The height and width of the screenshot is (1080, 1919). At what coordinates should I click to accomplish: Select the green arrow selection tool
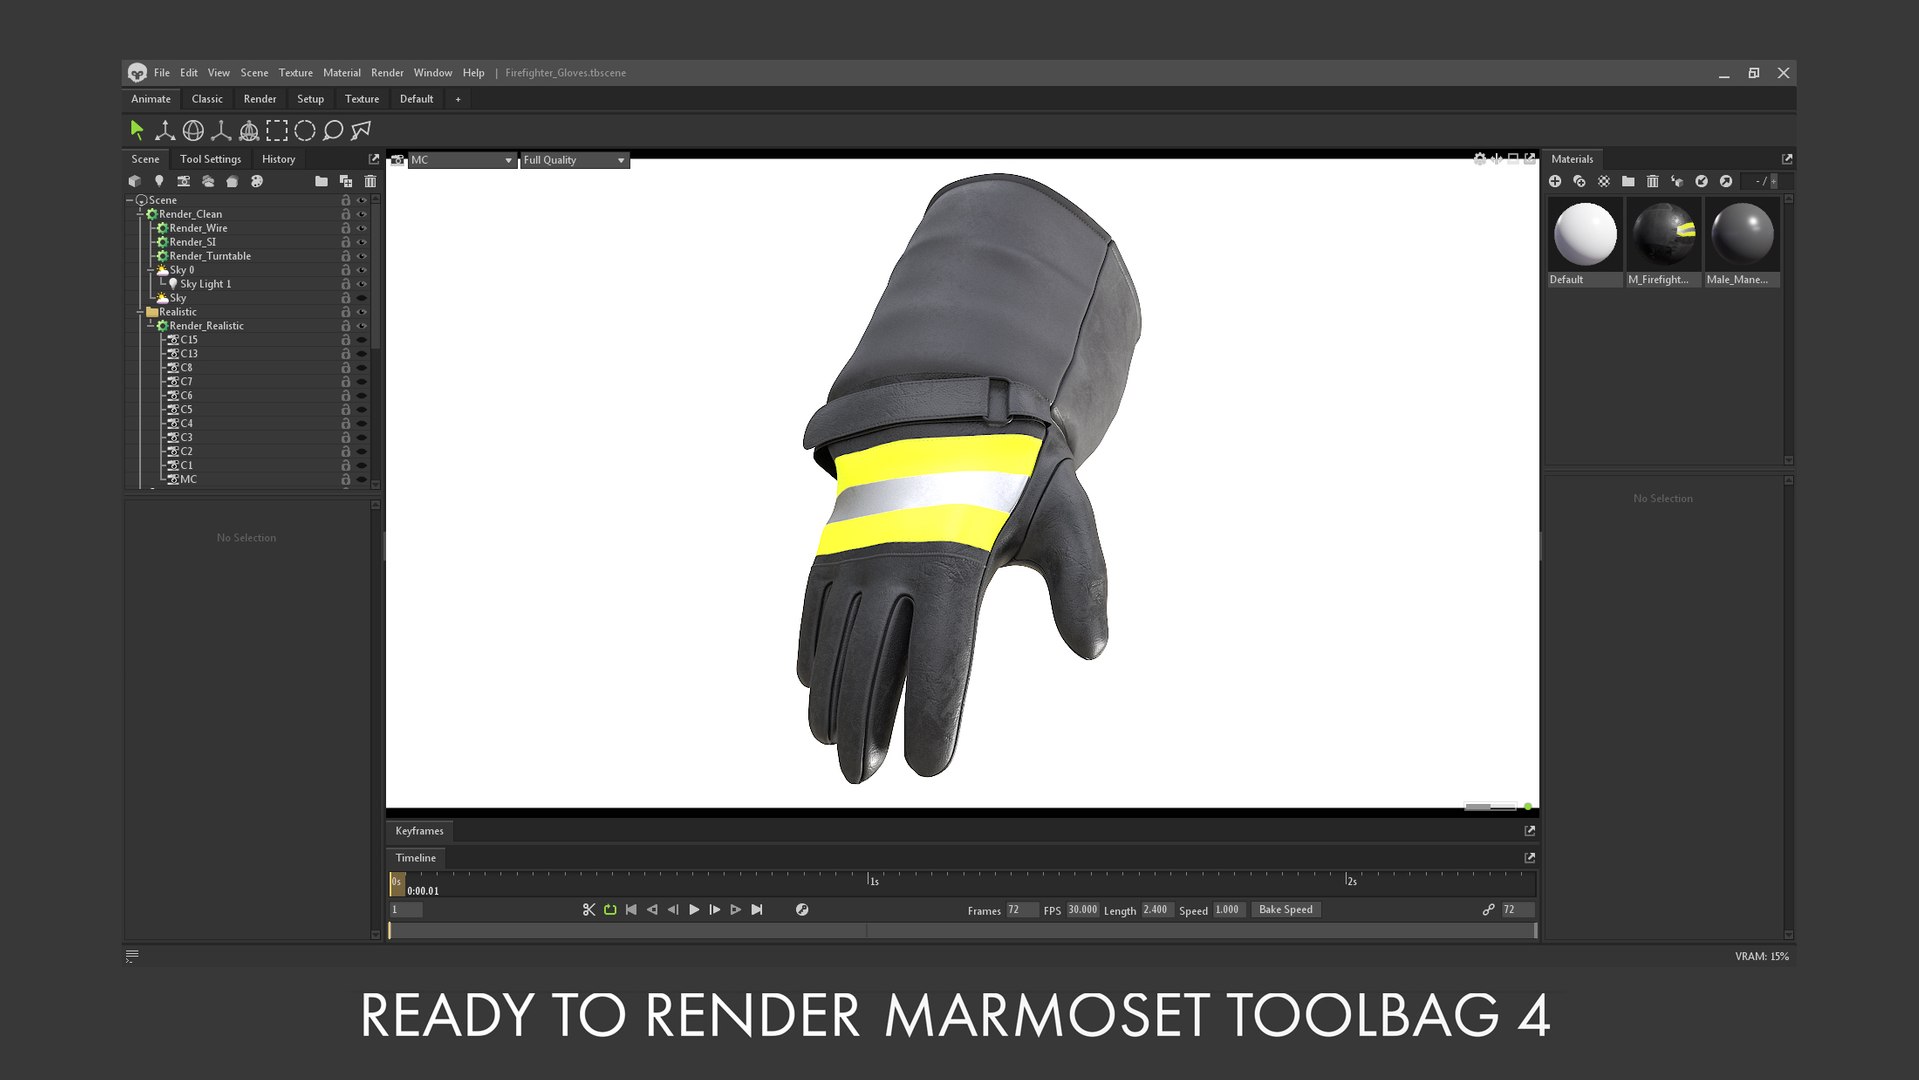(x=137, y=130)
